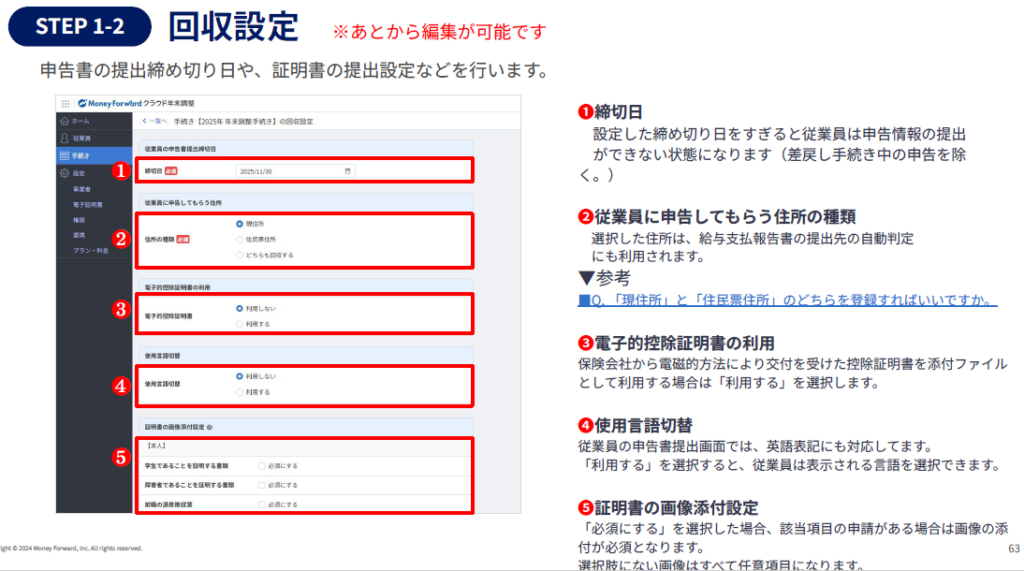Check 必須にする for 学生であることを証明する書類
This screenshot has width=1024, height=571.
tap(262, 466)
